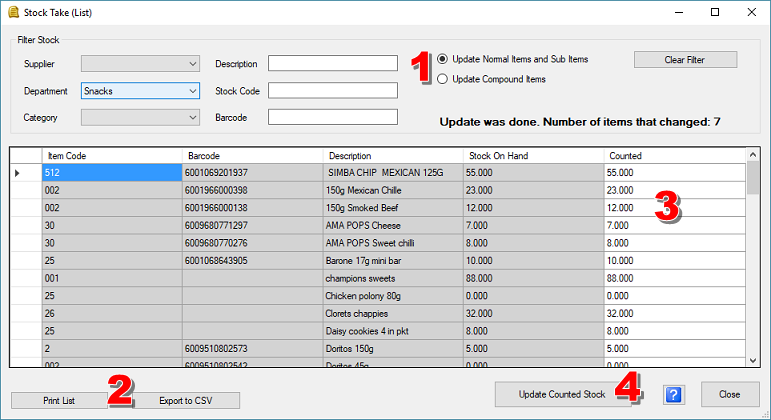771x420 pixels.
Task: Sort by the Stock On Hand column header
Action: (x=533, y=156)
